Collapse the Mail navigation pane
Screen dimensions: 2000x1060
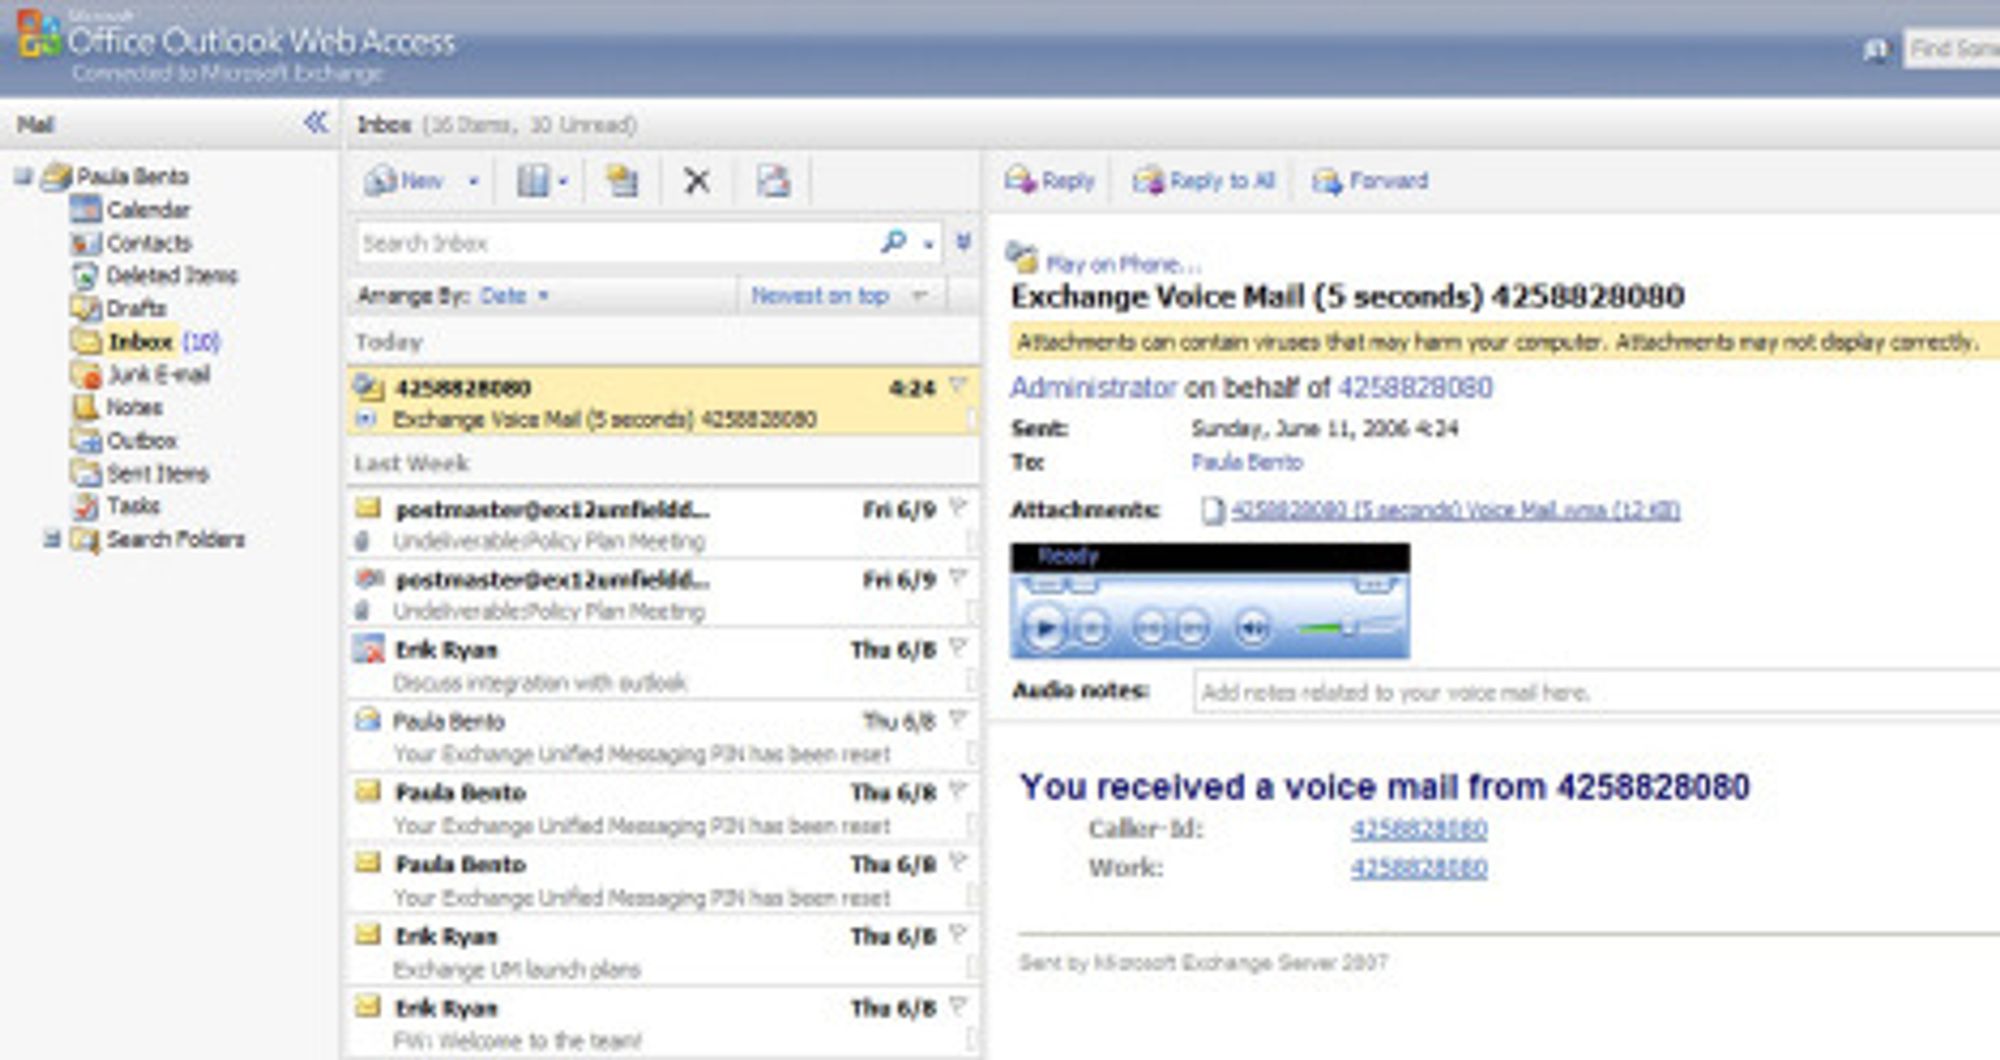point(316,123)
